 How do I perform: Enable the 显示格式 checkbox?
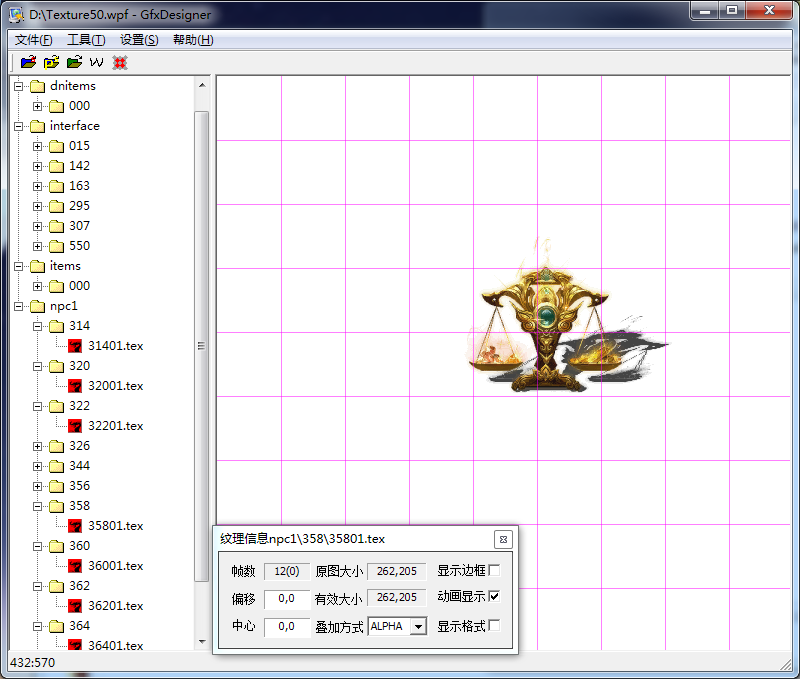click(494, 625)
